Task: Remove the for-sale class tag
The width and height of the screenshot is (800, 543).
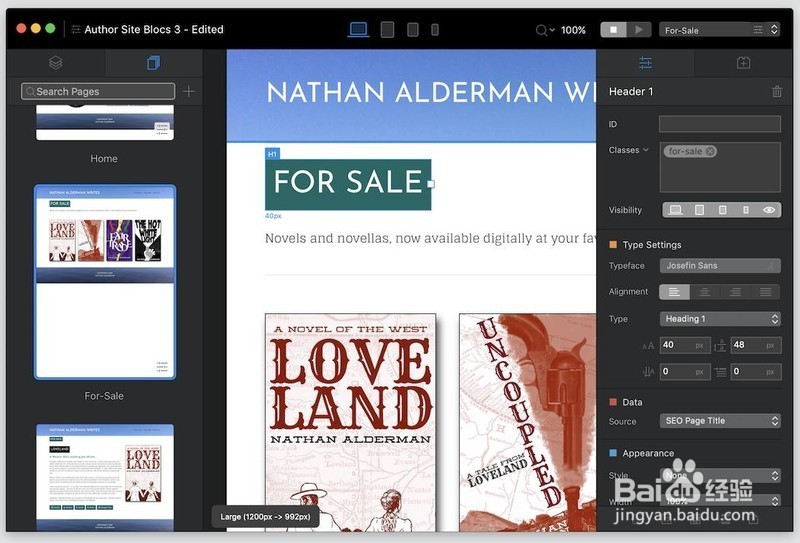Action: [x=710, y=151]
